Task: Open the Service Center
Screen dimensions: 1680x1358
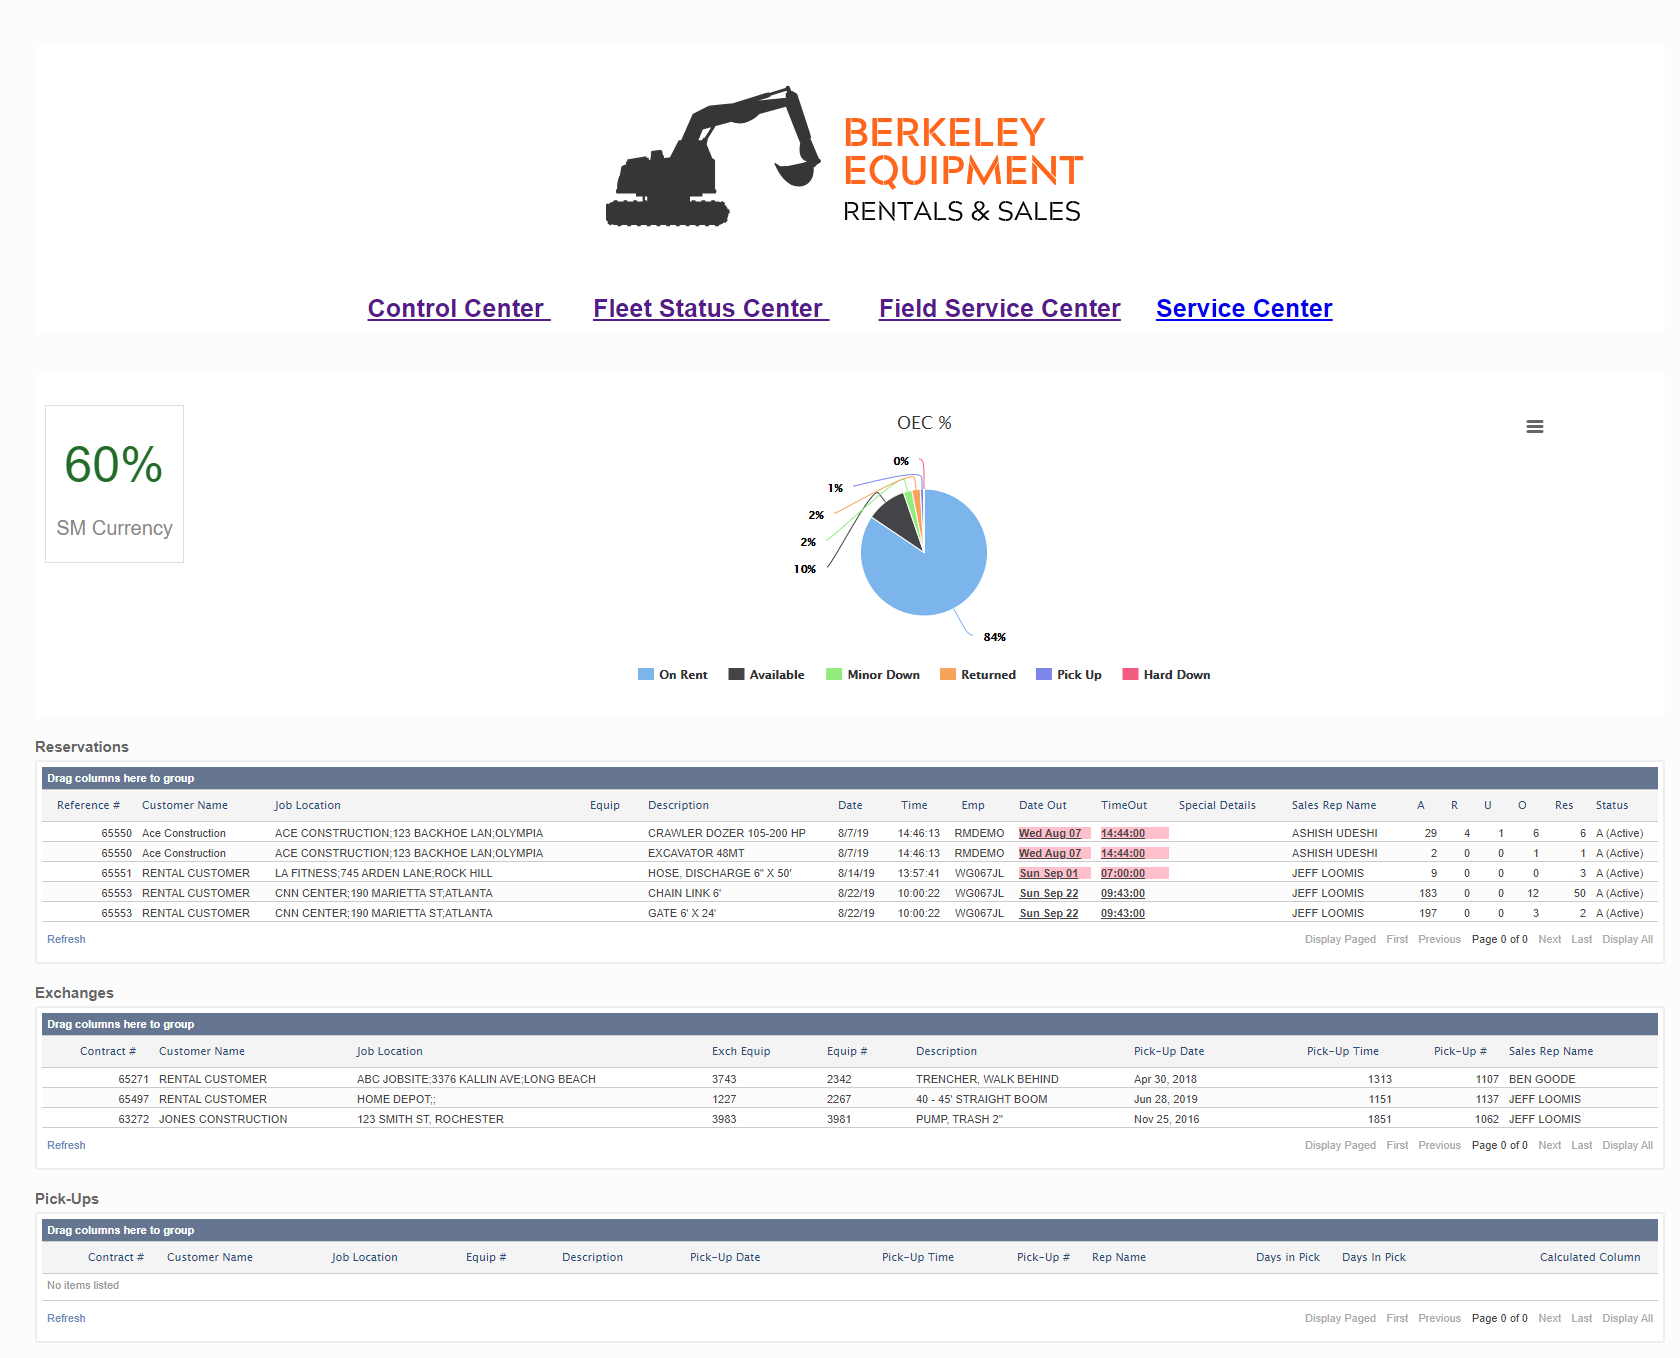Action: (x=1244, y=308)
